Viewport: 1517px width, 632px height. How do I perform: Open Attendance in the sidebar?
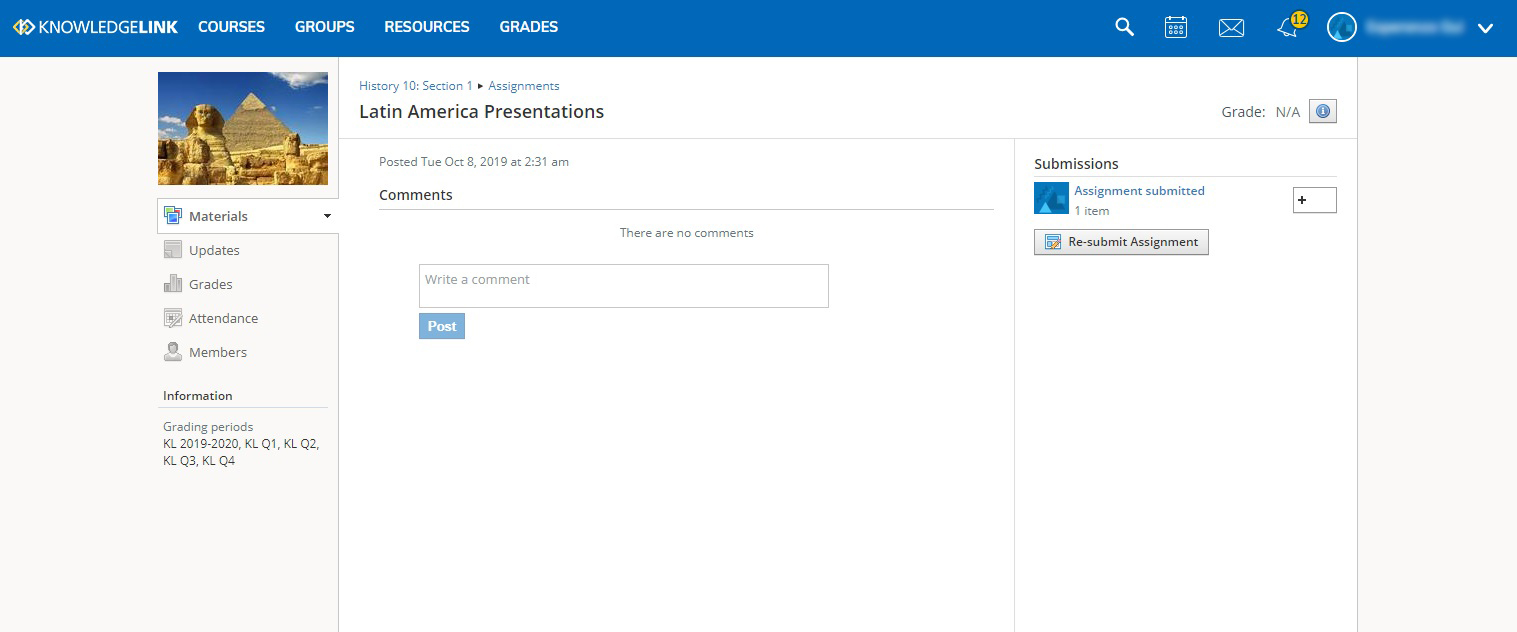tap(223, 318)
